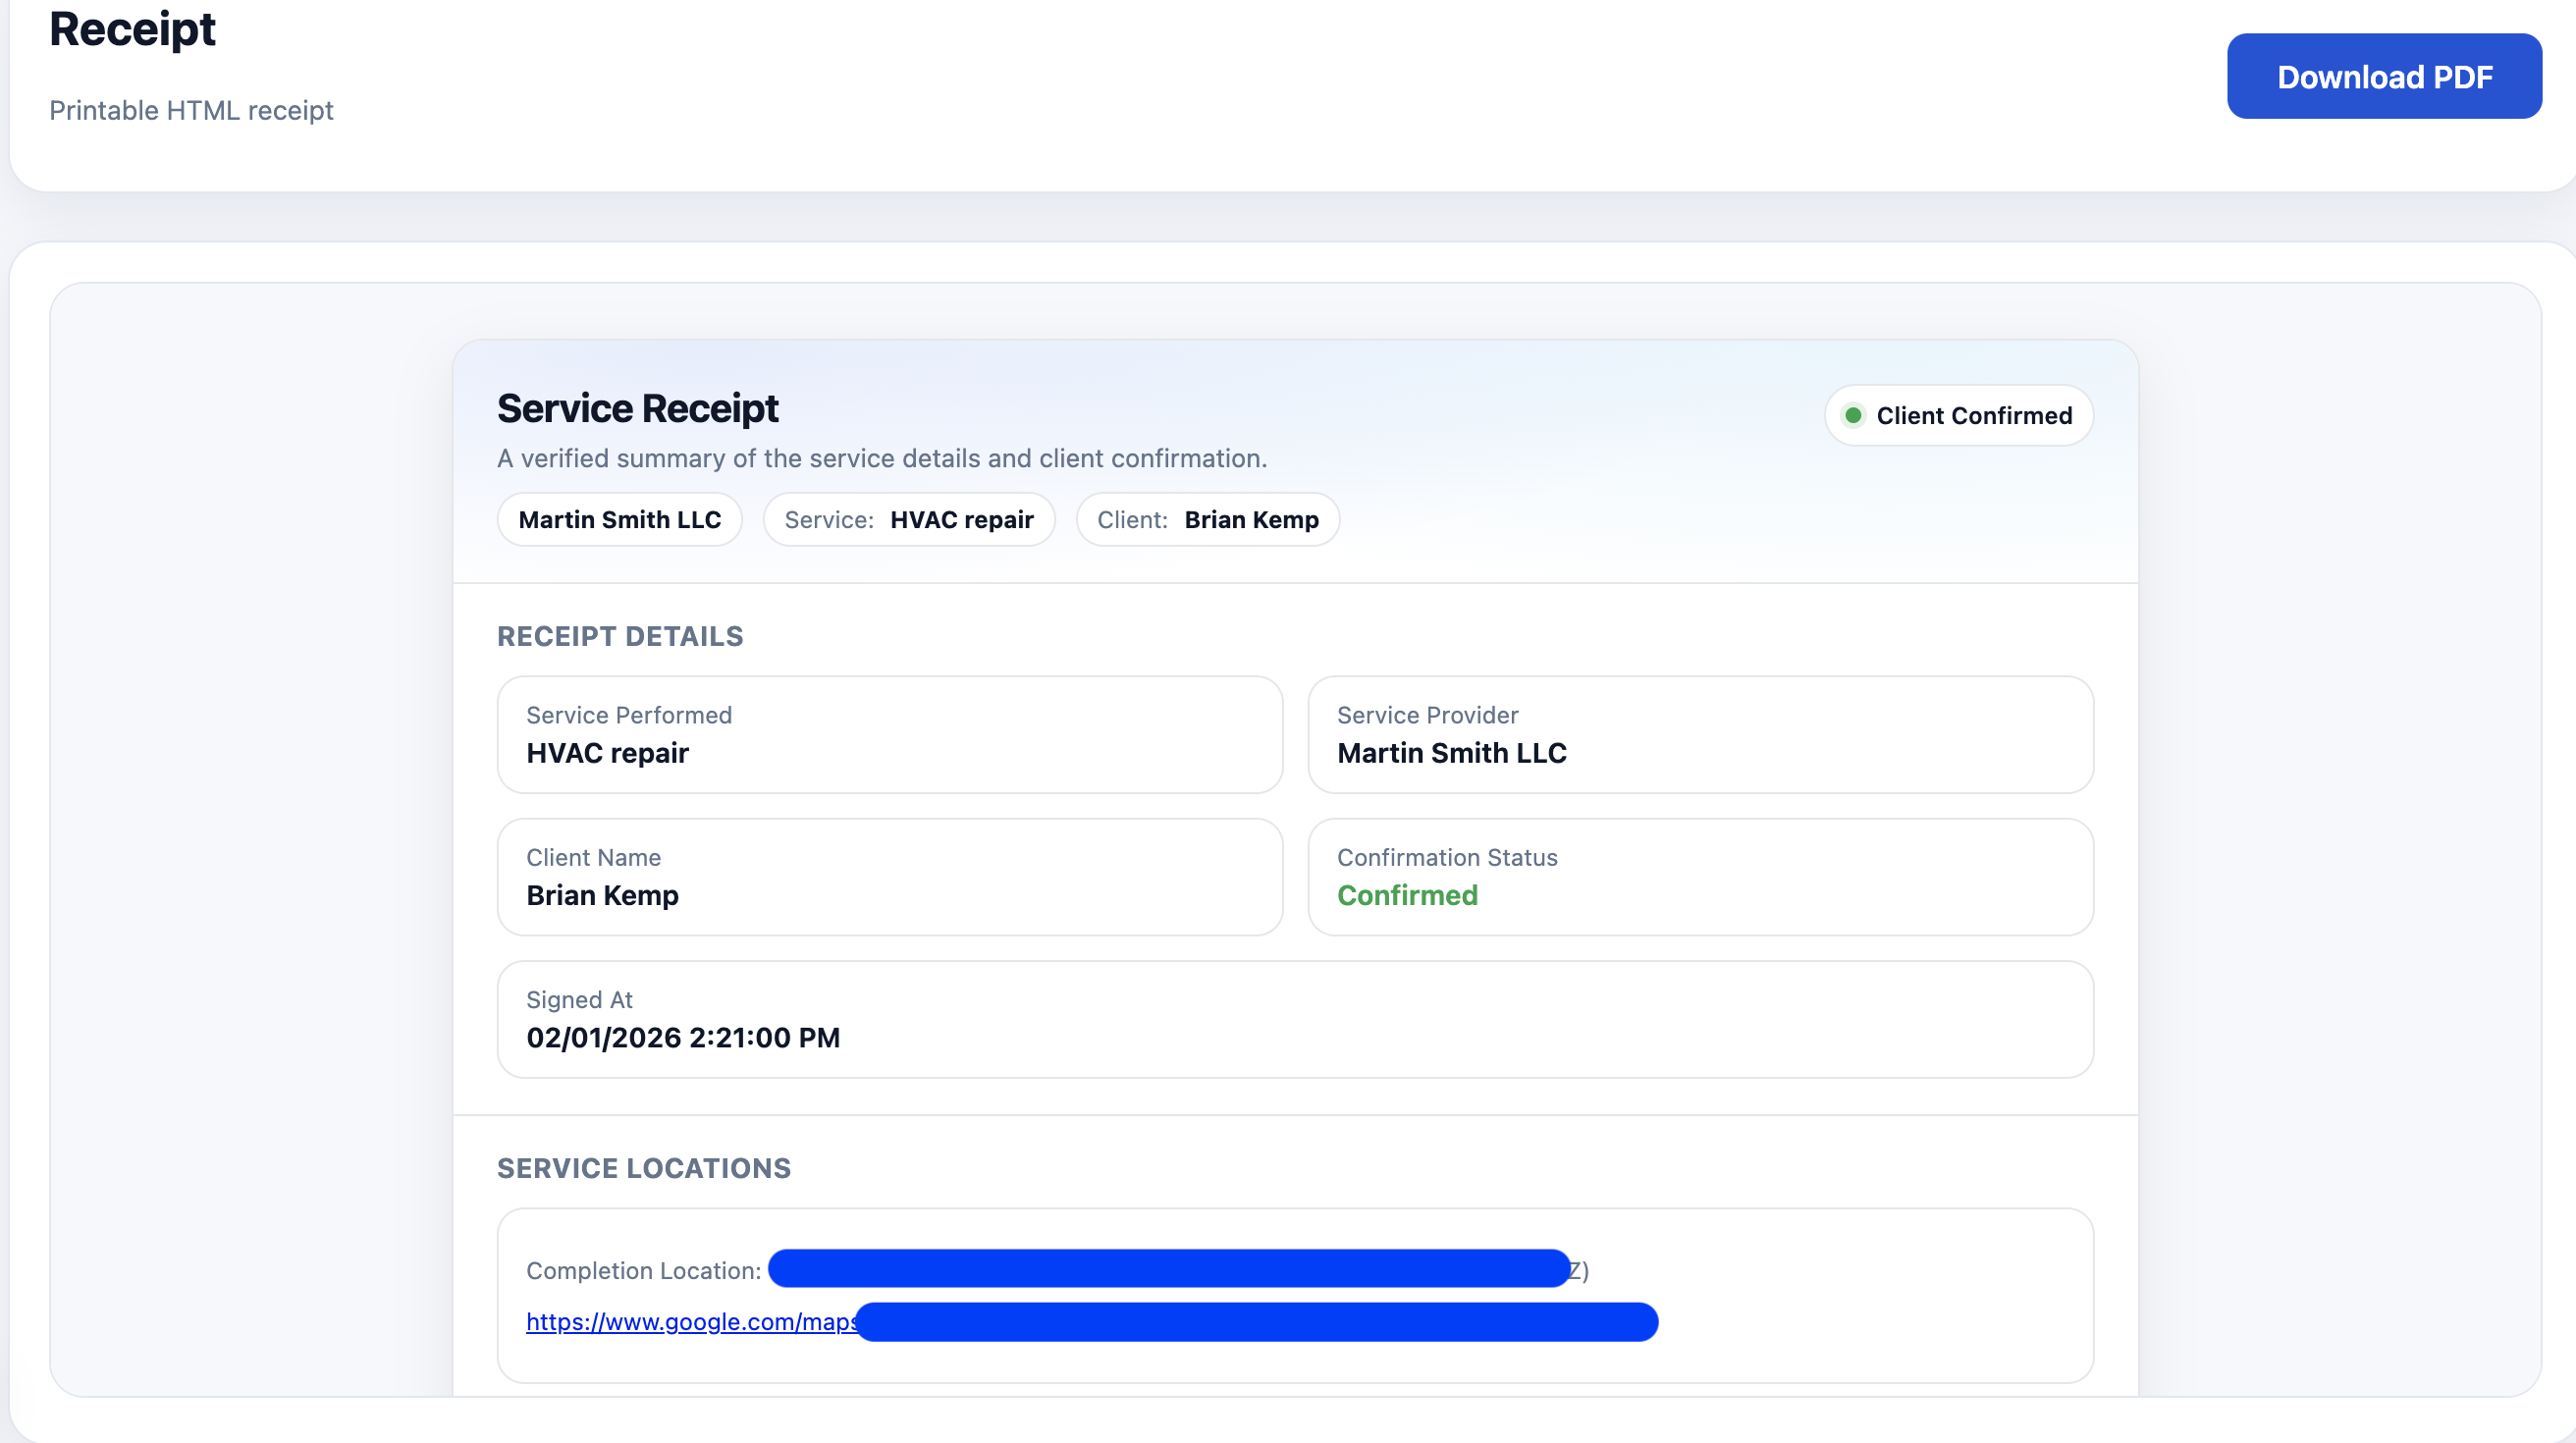The height and width of the screenshot is (1443, 2576).
Task: Open the Google Maps location link
Action: point(690,1321)
